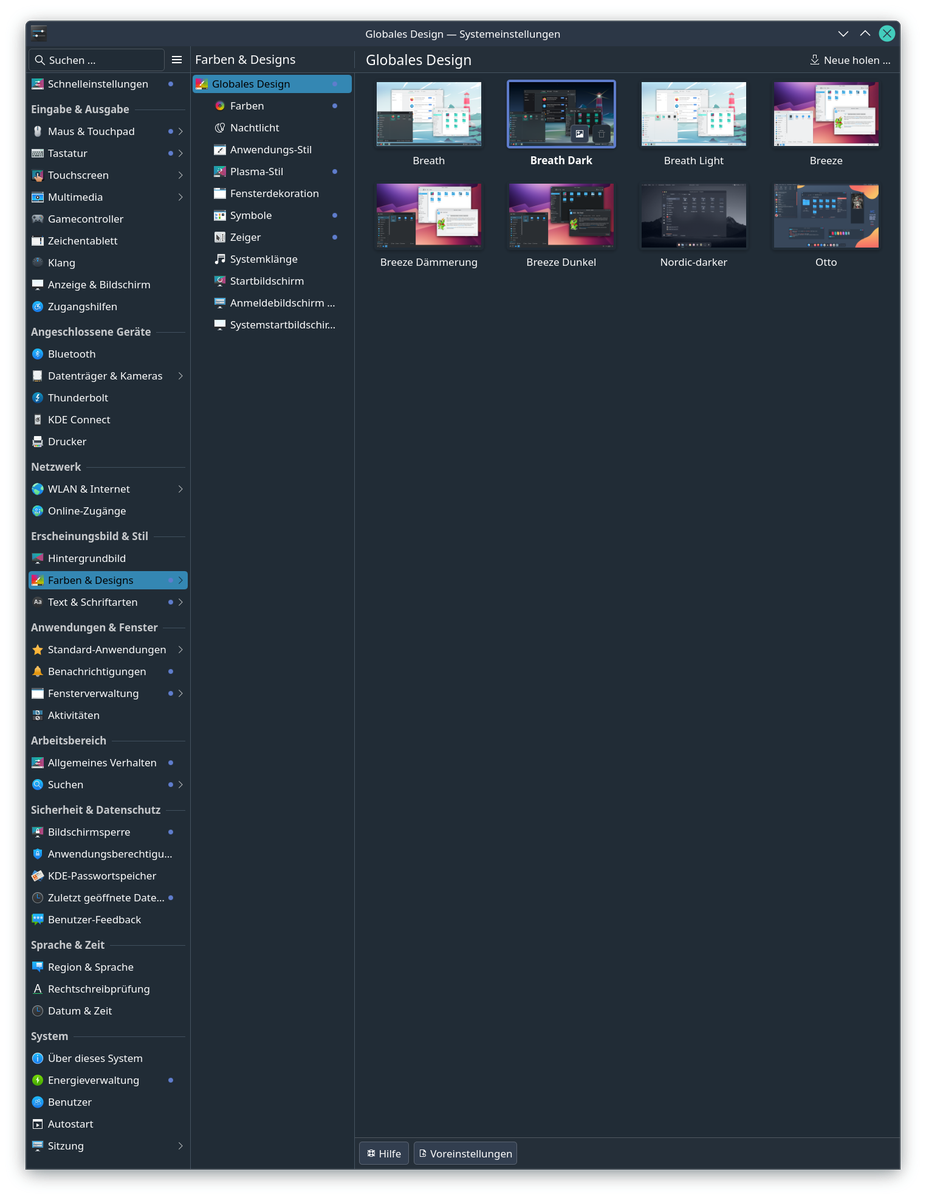Viewport: 926px width, 1200px height.
Task: Click the Benachrichtigungen bell icon
Action: 38,672
